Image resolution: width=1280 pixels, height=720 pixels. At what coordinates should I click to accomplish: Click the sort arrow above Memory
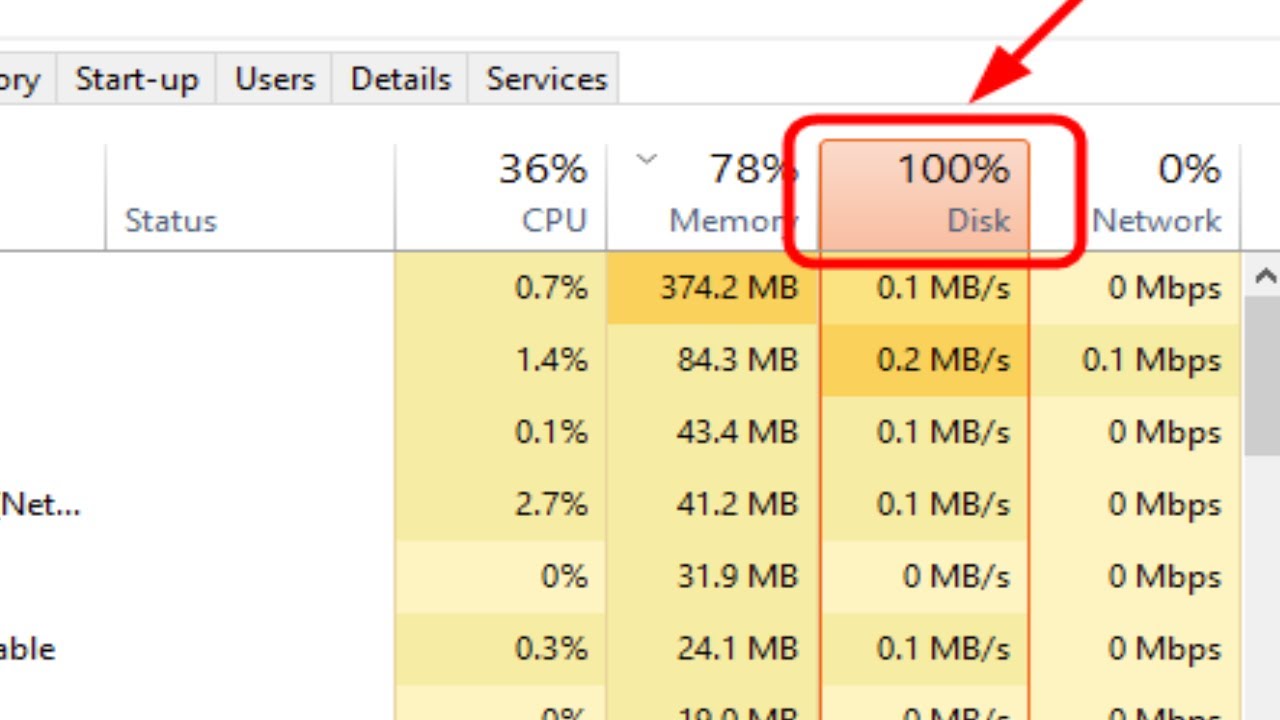tap(647, 158)
